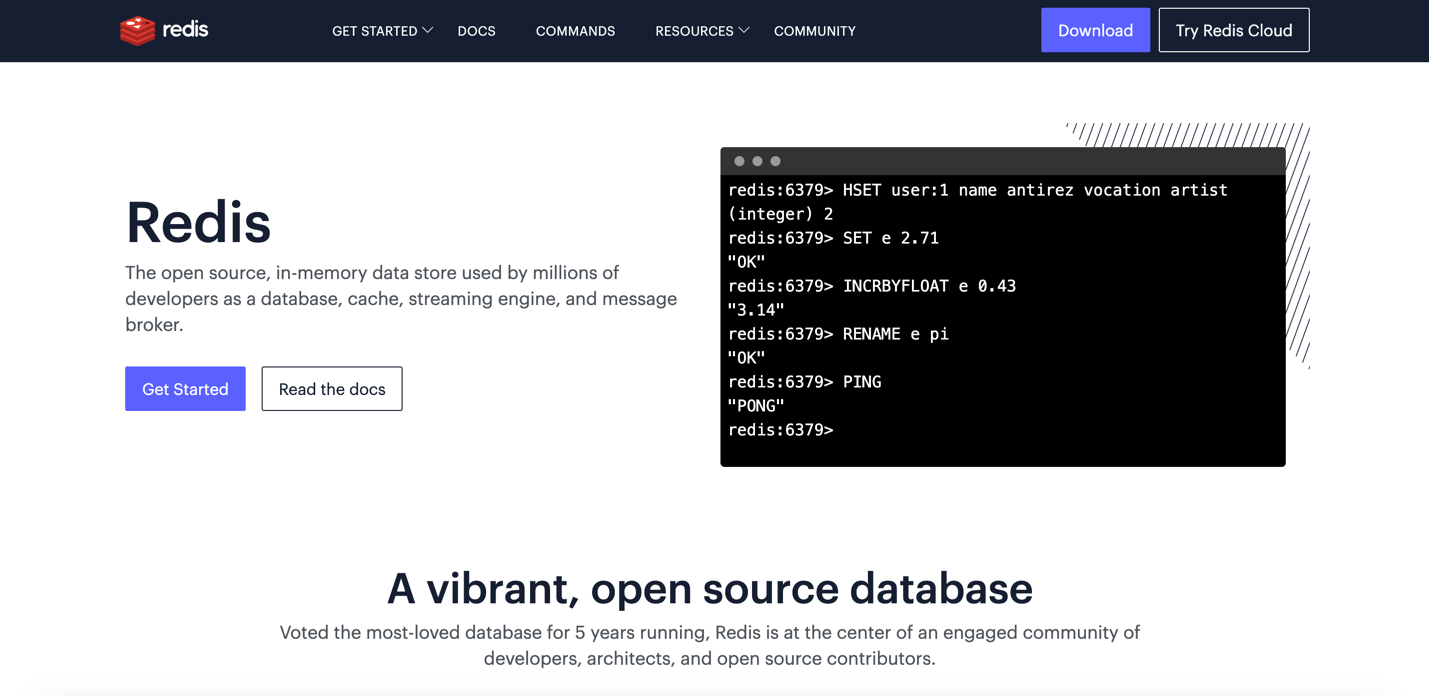1429x696 pixels.
Task: Click the large Redis heading
Action: tap(198, 222)
